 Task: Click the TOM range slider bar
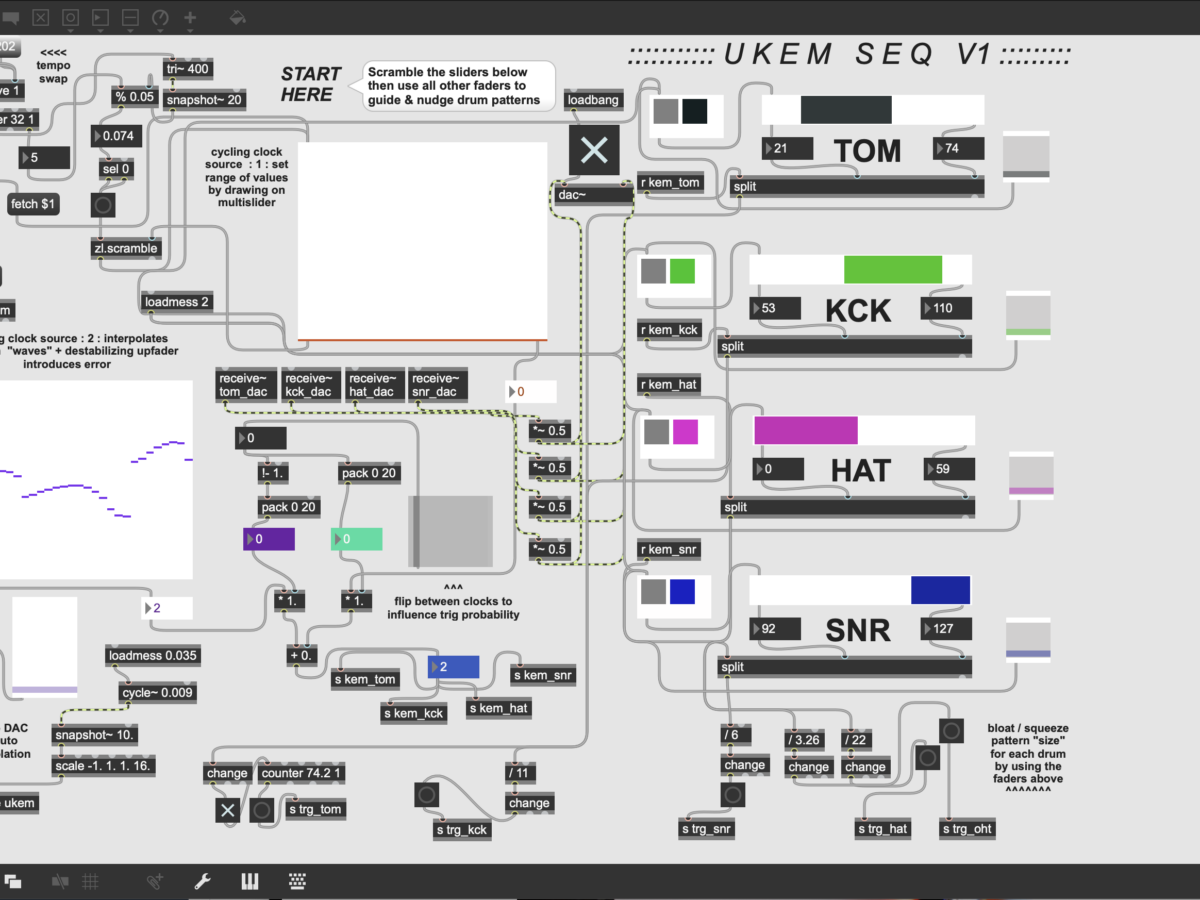(x=873, y=110)
